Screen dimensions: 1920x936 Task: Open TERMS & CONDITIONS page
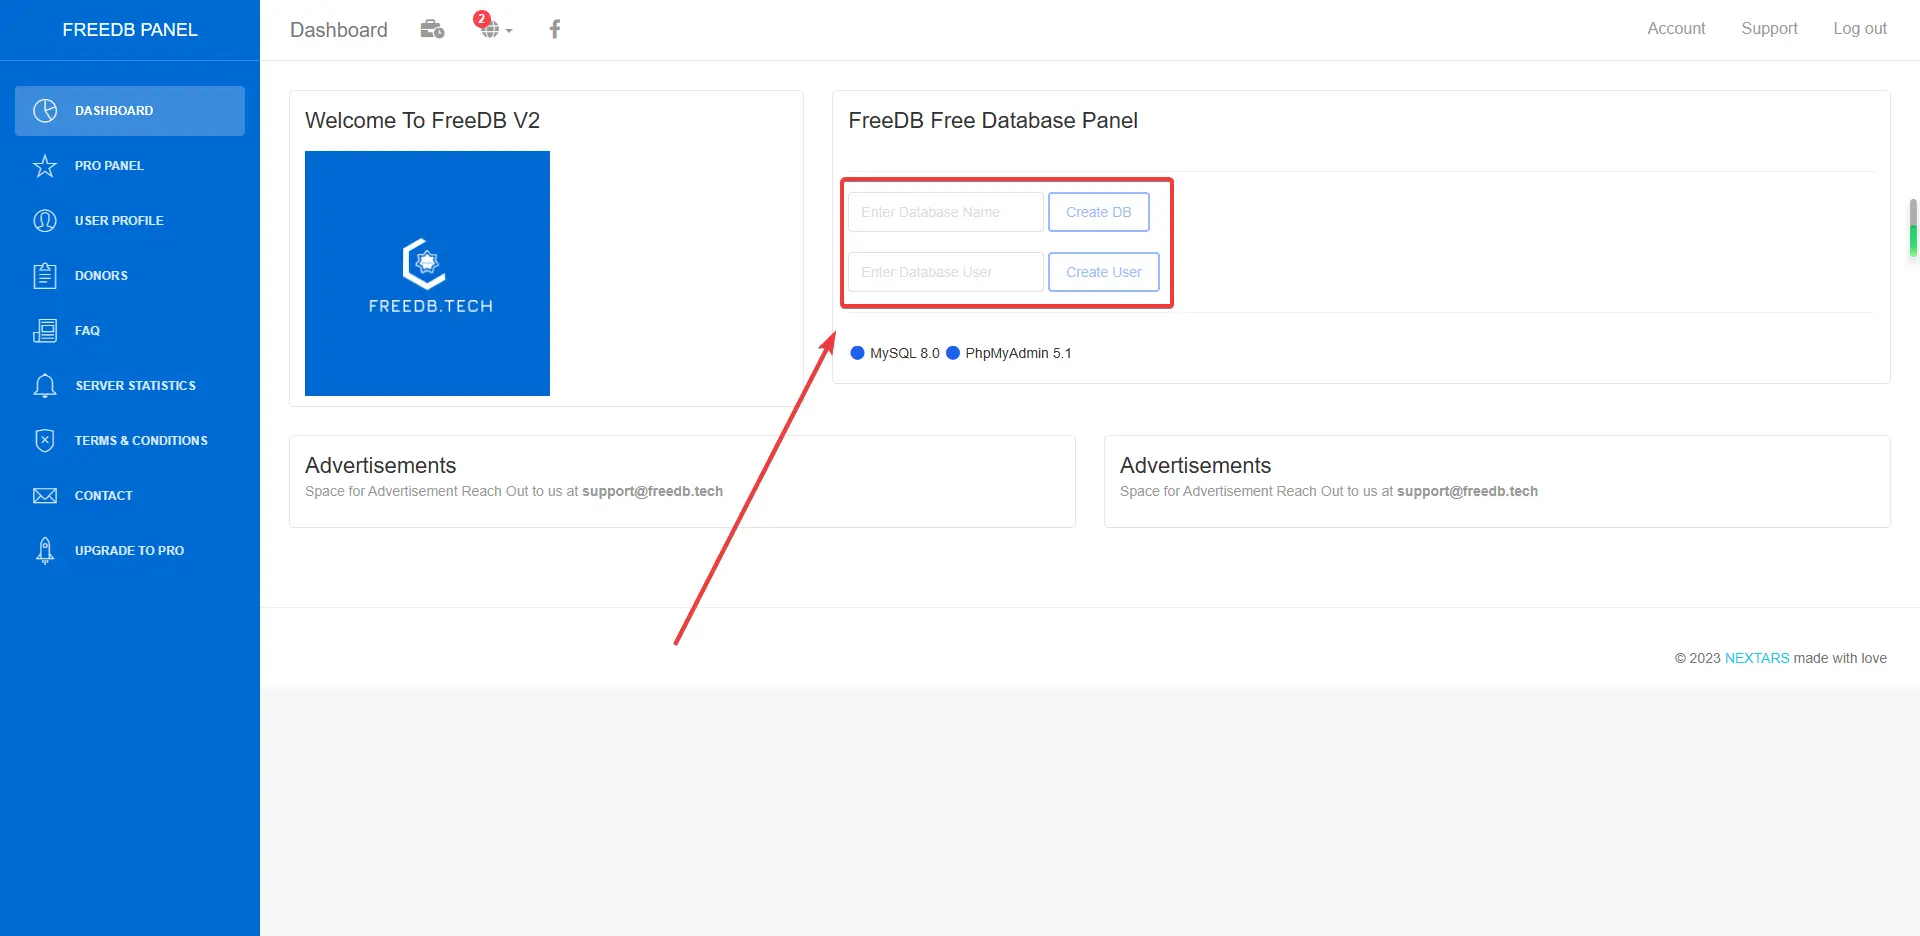click(130, 440)
